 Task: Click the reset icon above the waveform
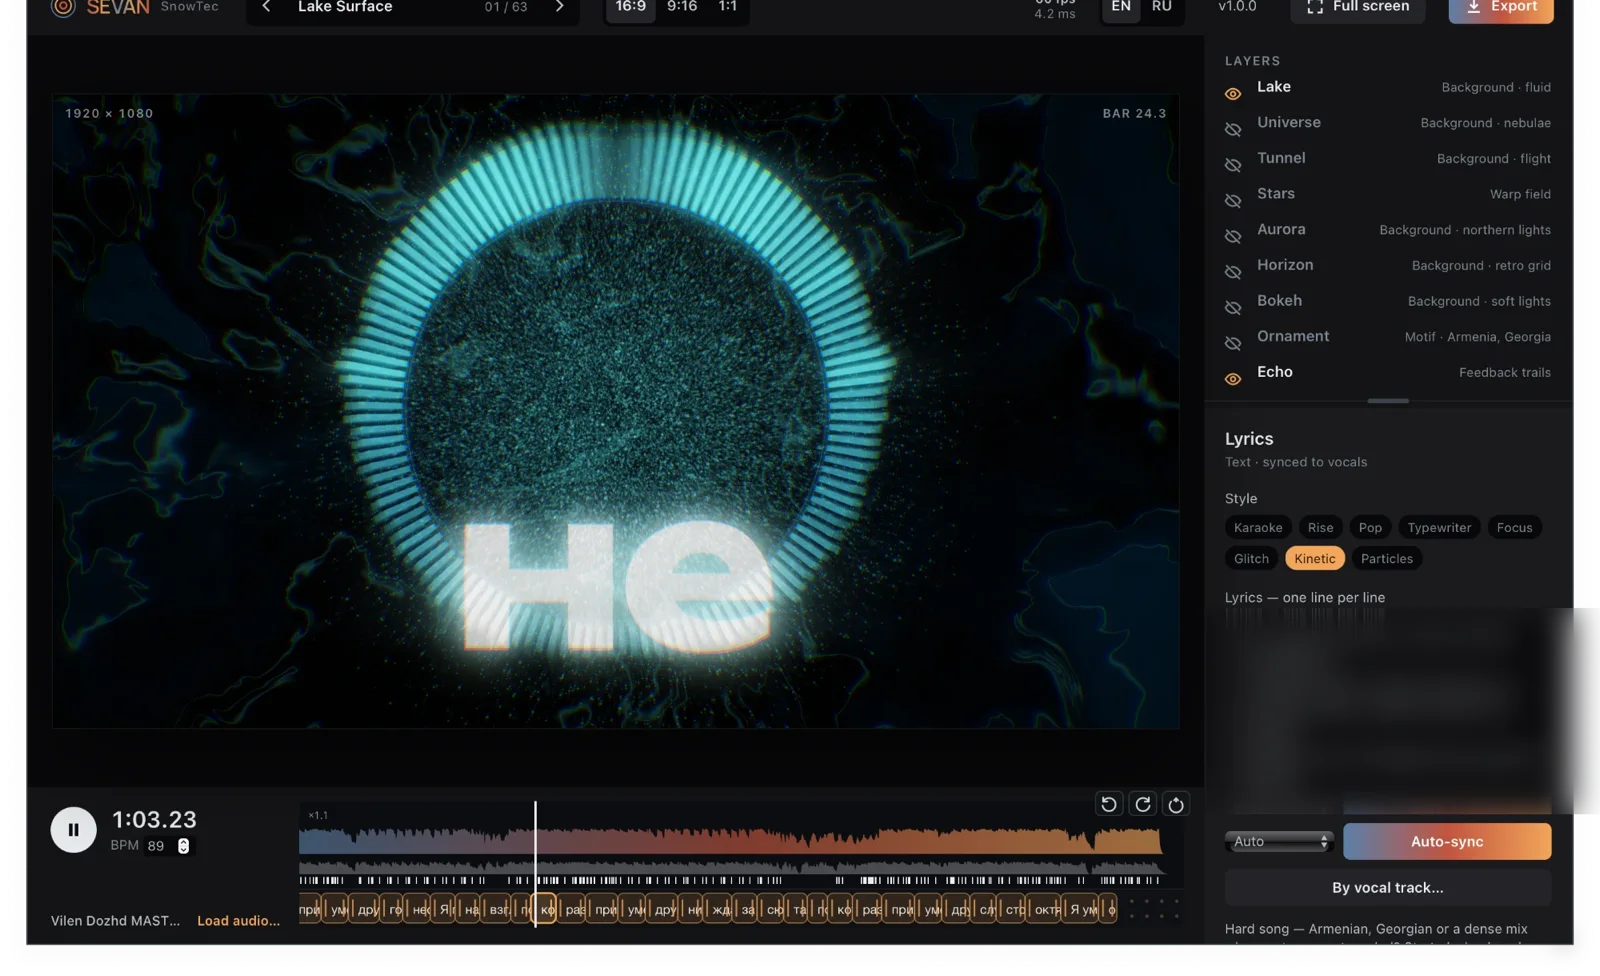point(1176,804)
